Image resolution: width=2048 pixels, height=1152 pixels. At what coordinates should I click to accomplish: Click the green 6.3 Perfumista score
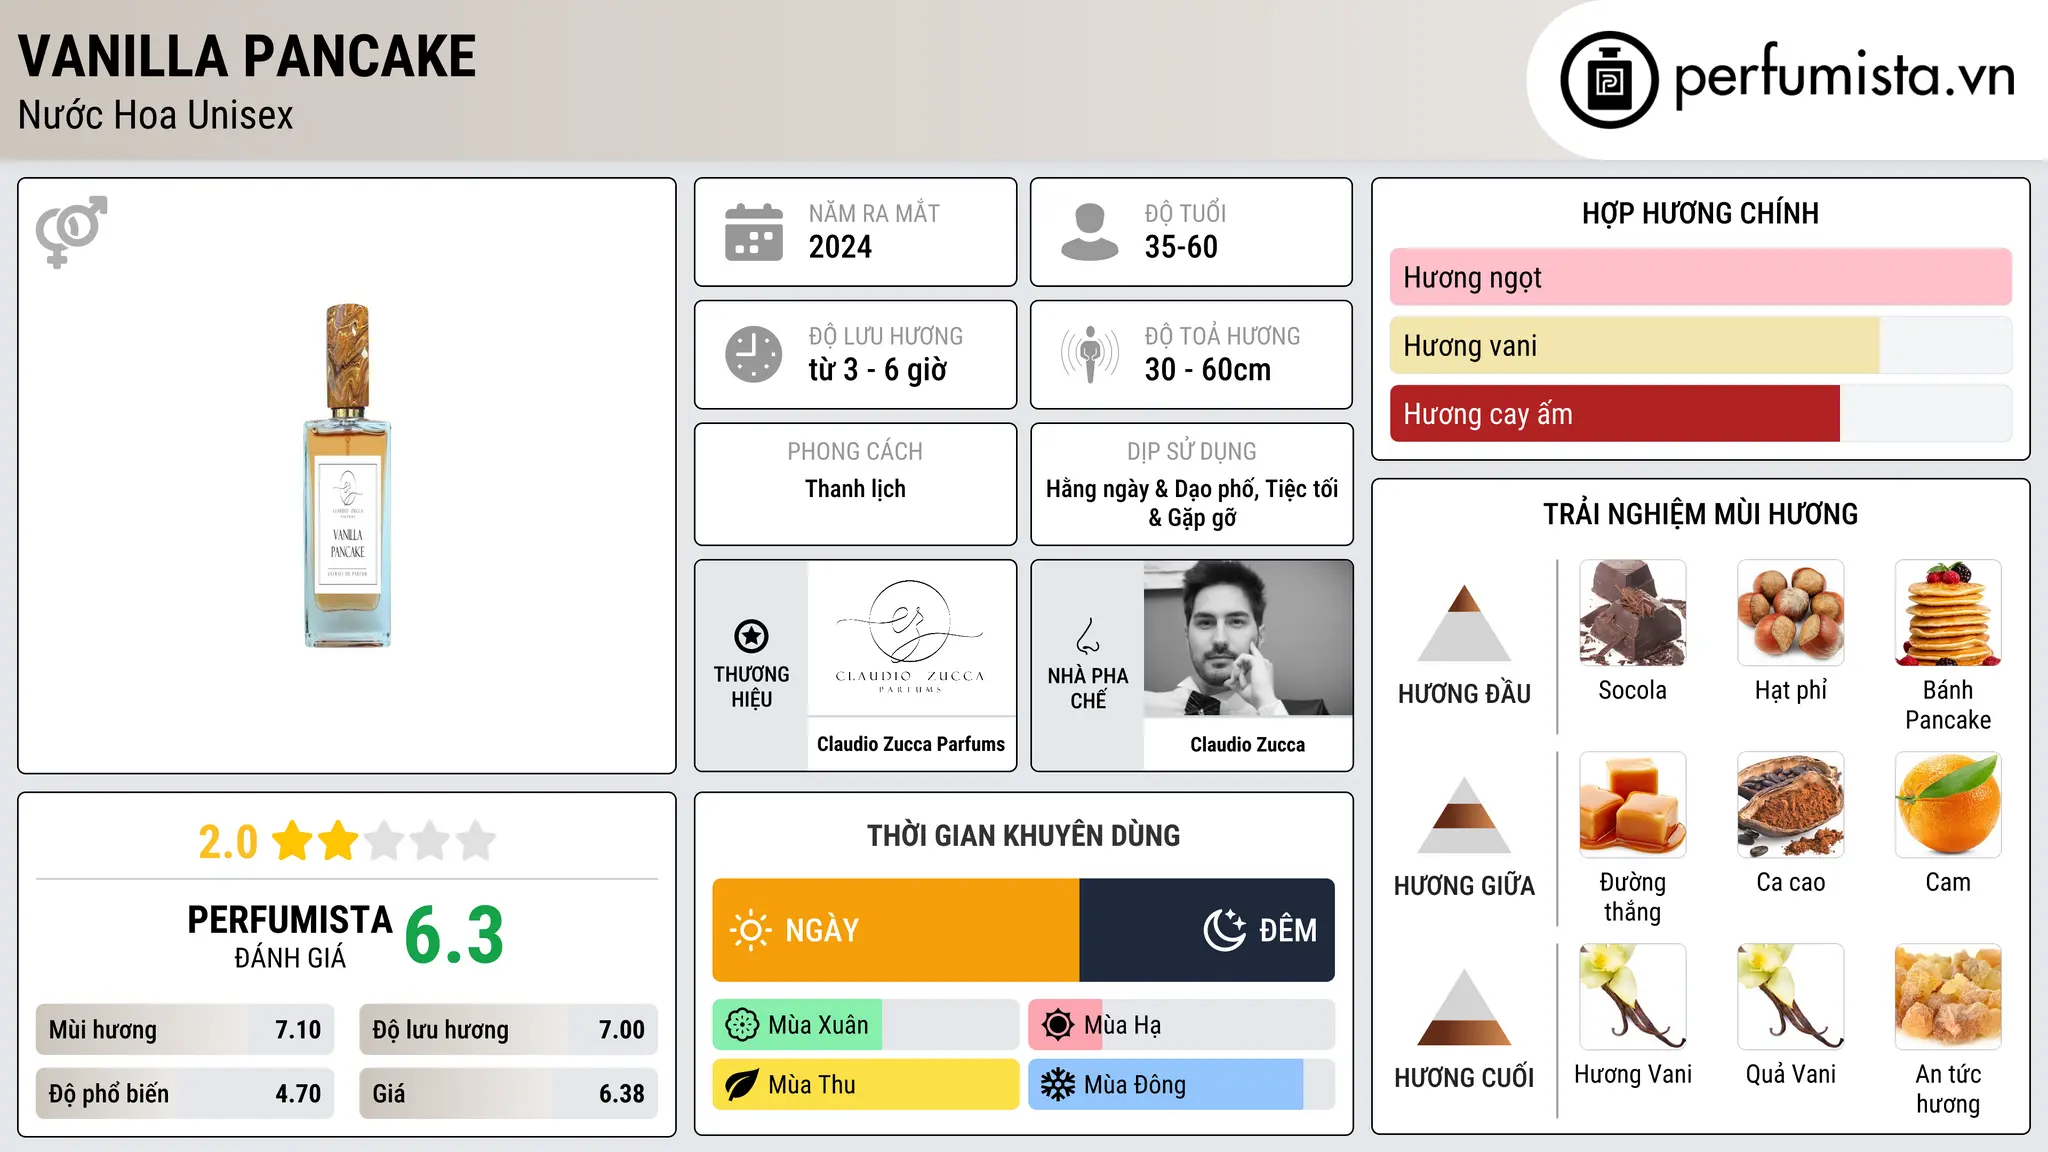tap(454, 936)
